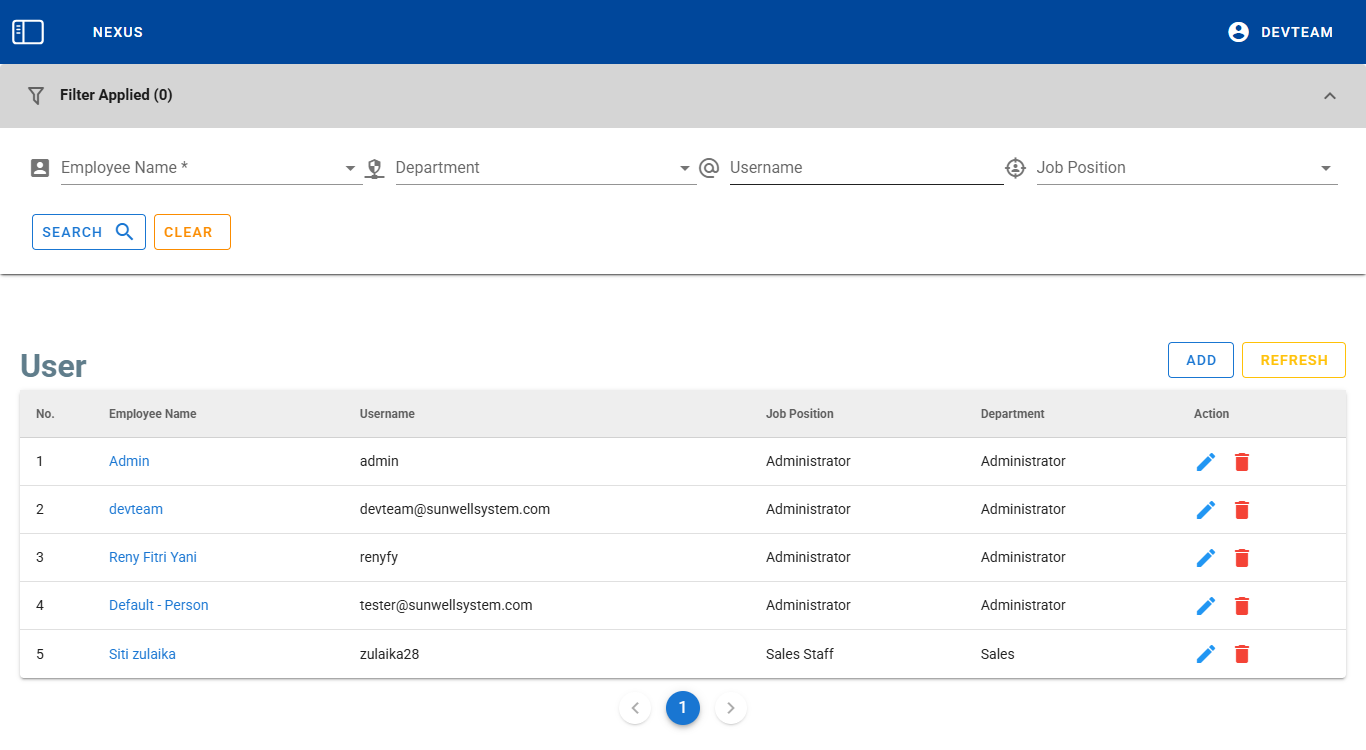Delete the devteam user via trash icon

(1242, 510)
